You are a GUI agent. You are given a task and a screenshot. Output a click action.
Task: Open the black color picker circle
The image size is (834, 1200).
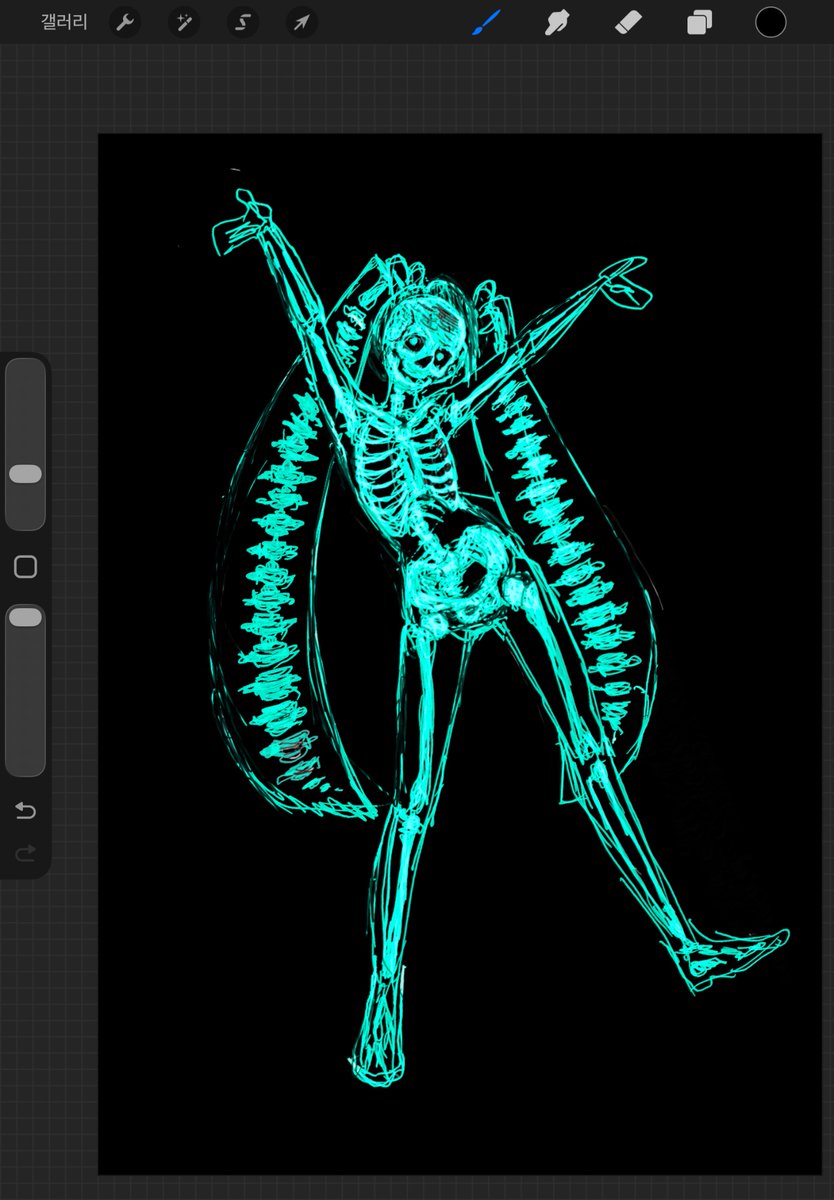(770, 22)
